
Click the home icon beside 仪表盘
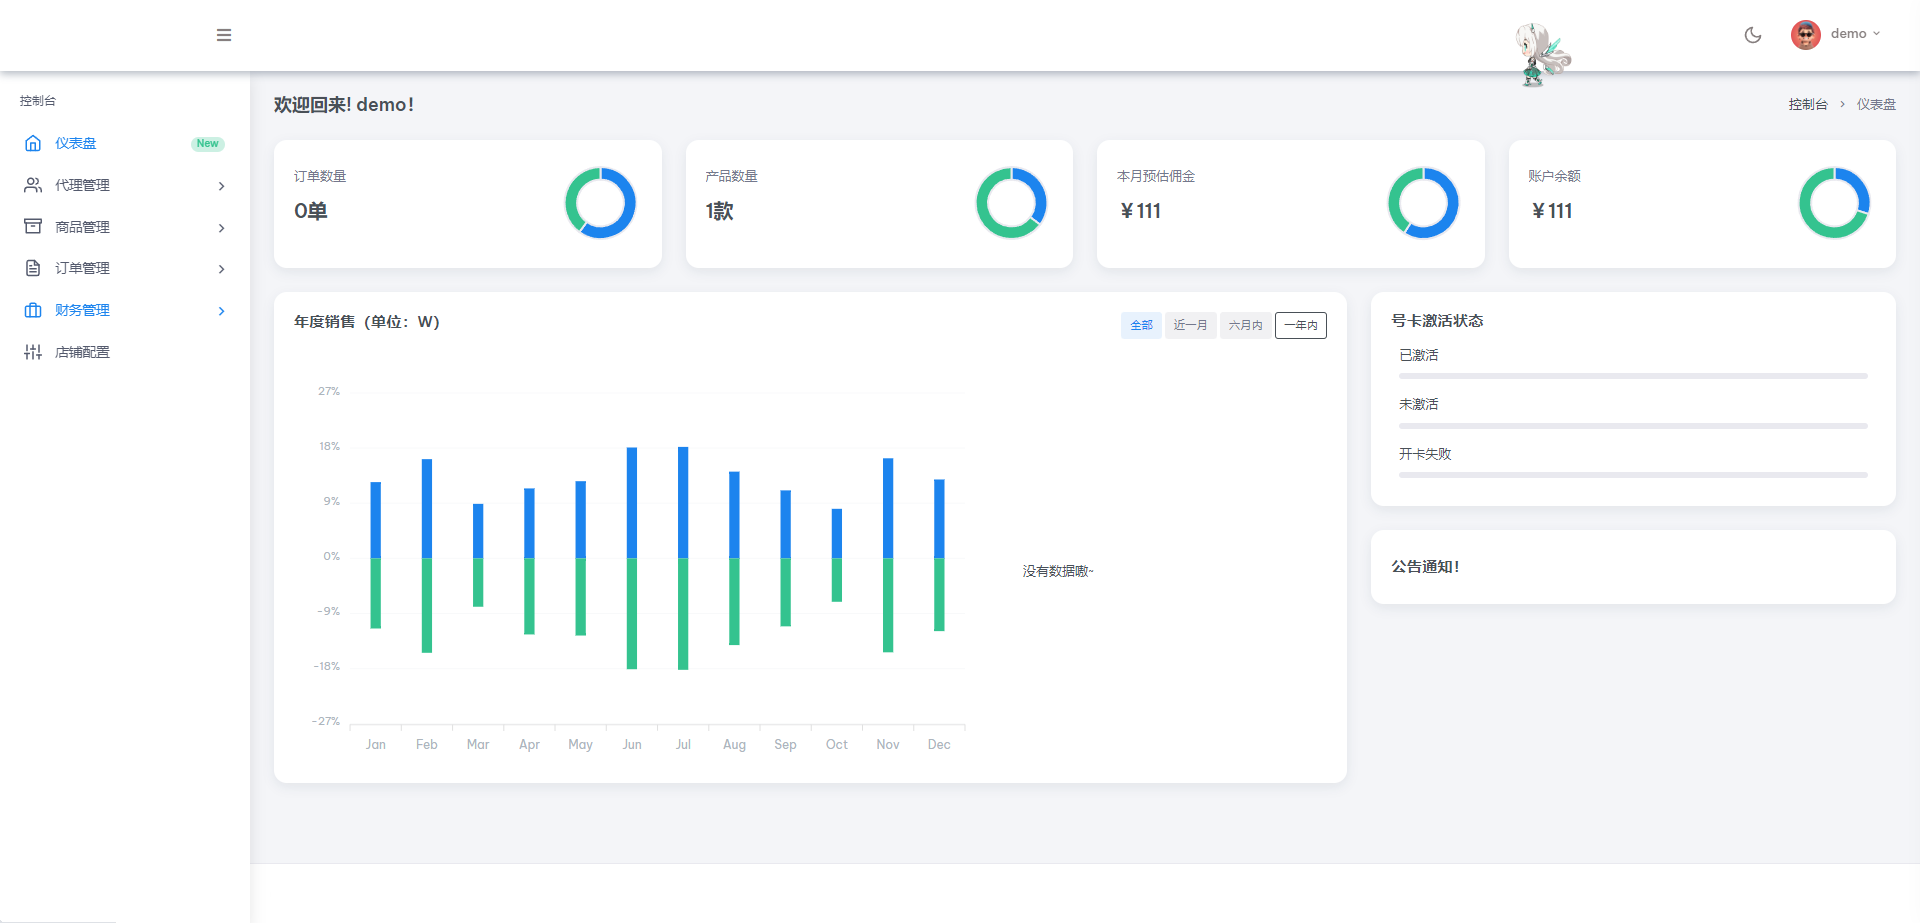click(x=33, y=143)
